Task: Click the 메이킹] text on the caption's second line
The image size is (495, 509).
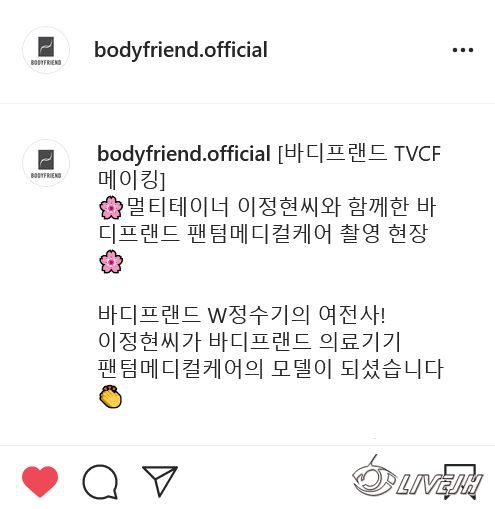Action: coord(132,180)
